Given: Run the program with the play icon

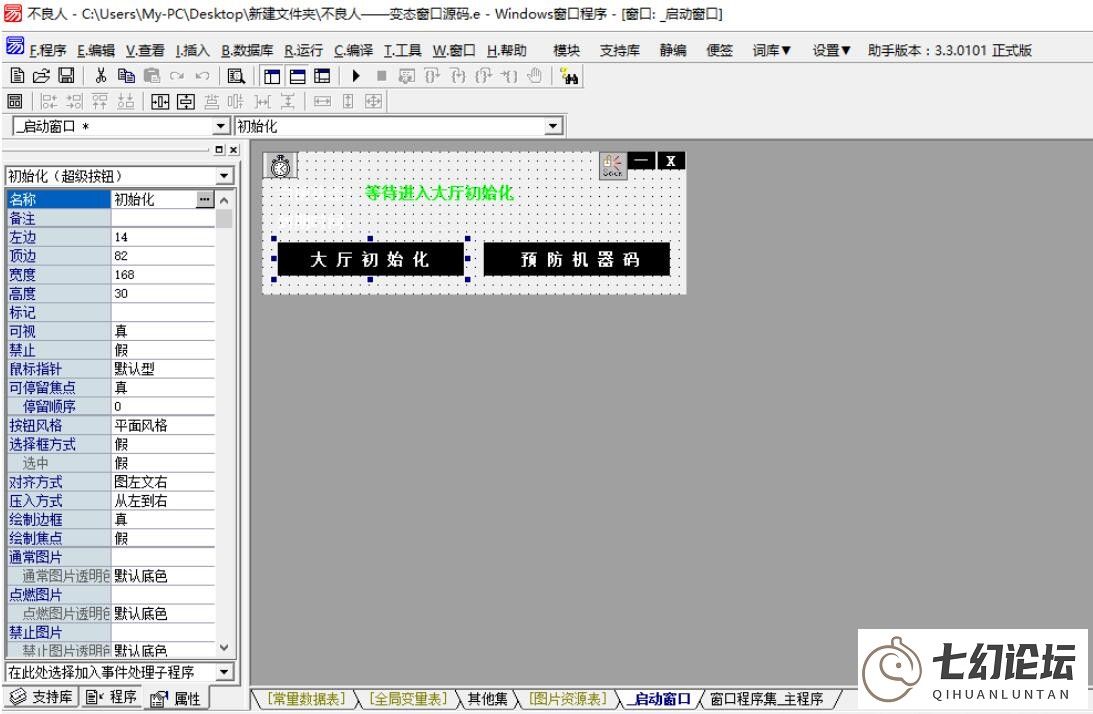Looking at the screenshot, I should pos(356,76).
